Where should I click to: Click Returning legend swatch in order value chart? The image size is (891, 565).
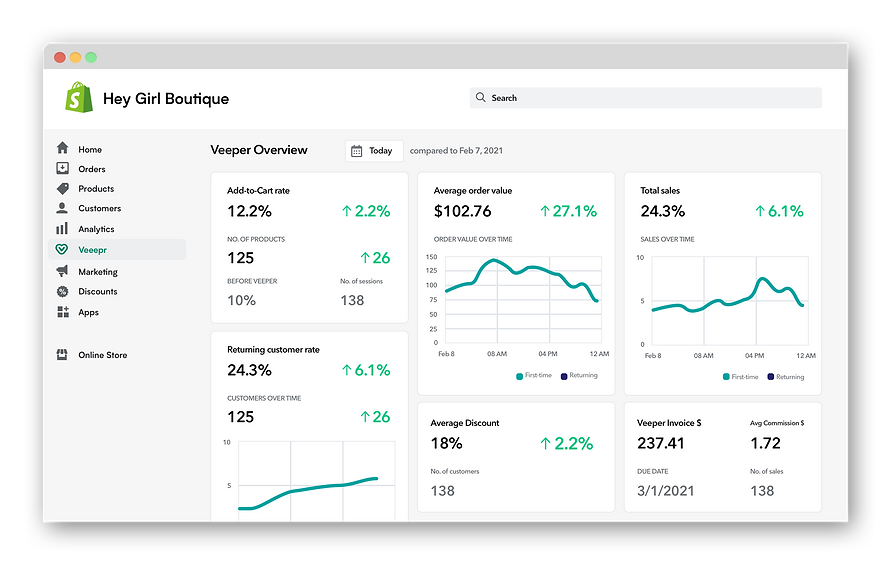coord(564,376)
